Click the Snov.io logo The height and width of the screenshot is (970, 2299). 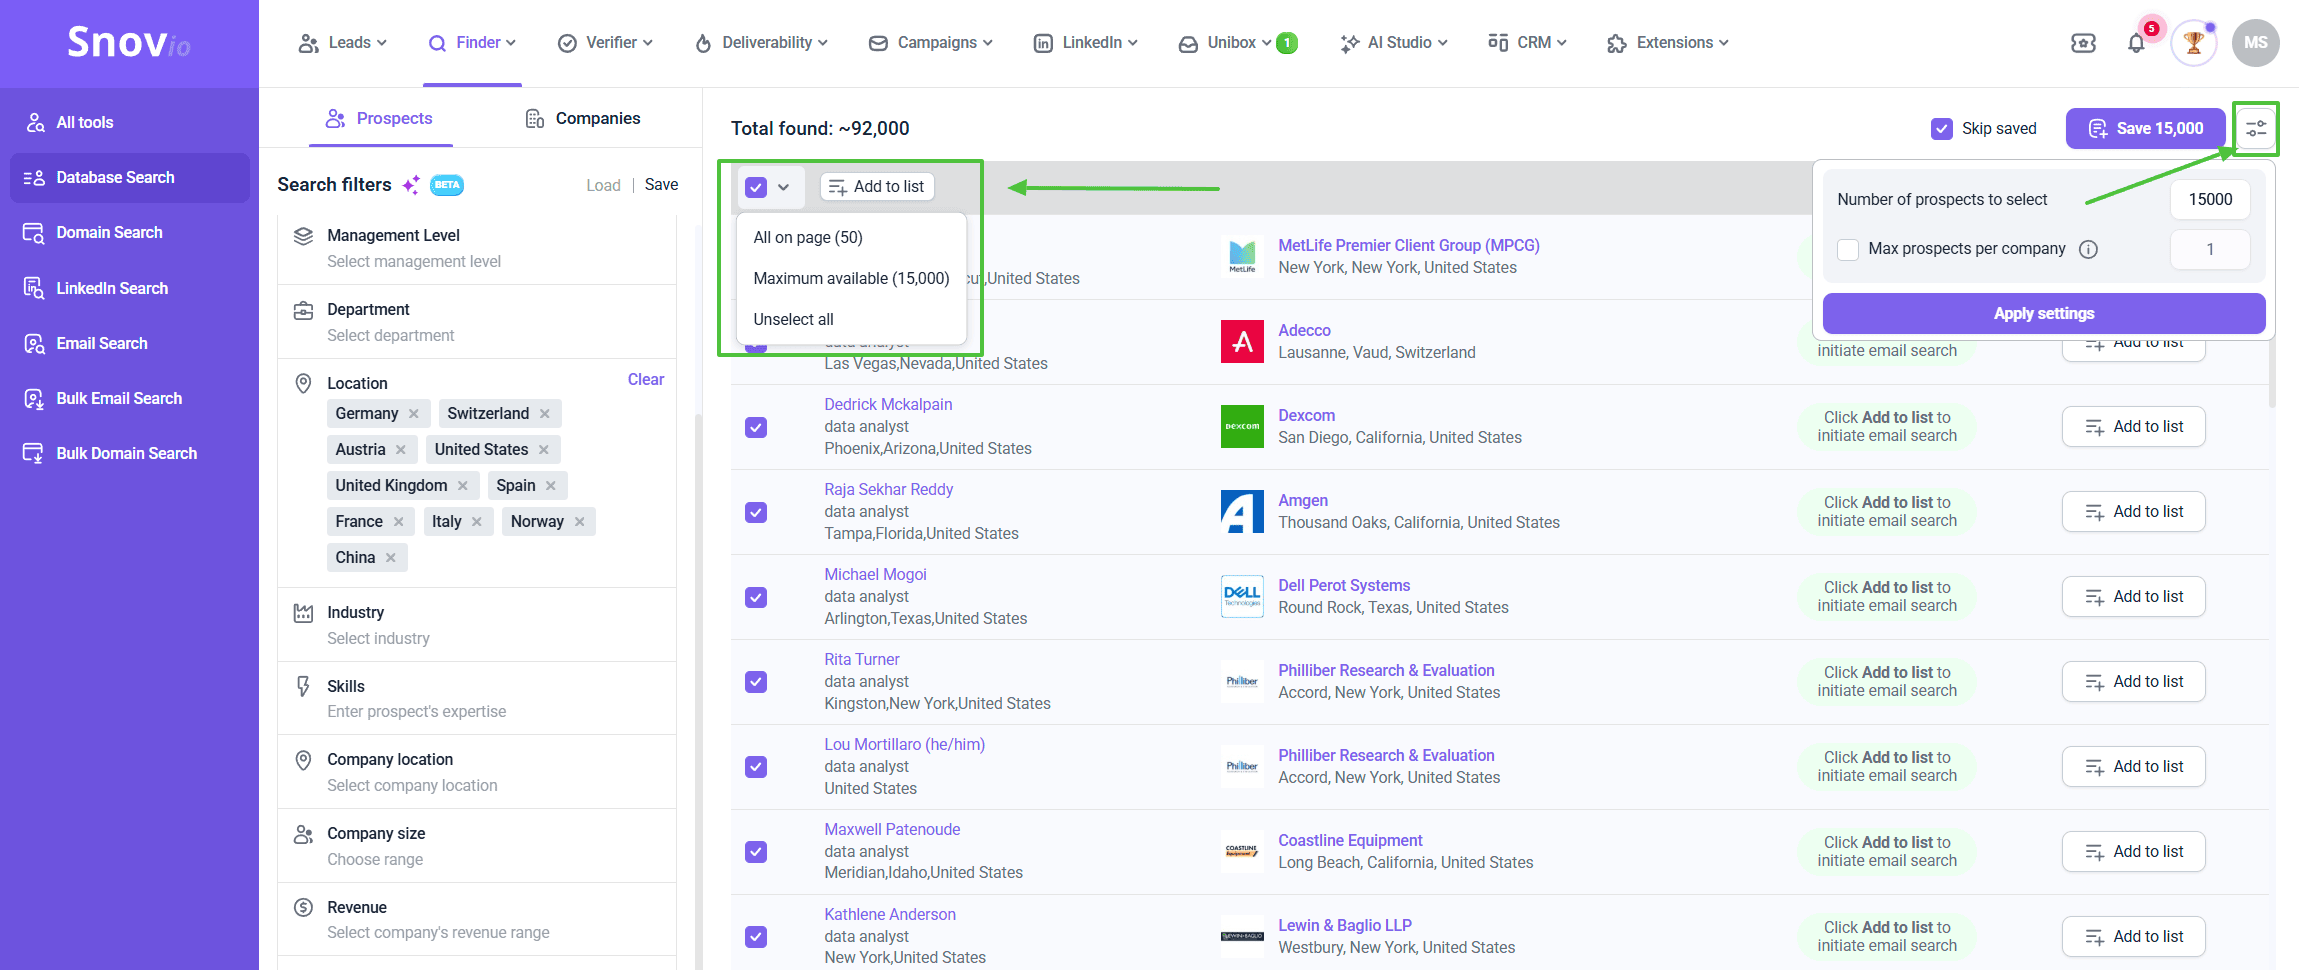point(129,43)
